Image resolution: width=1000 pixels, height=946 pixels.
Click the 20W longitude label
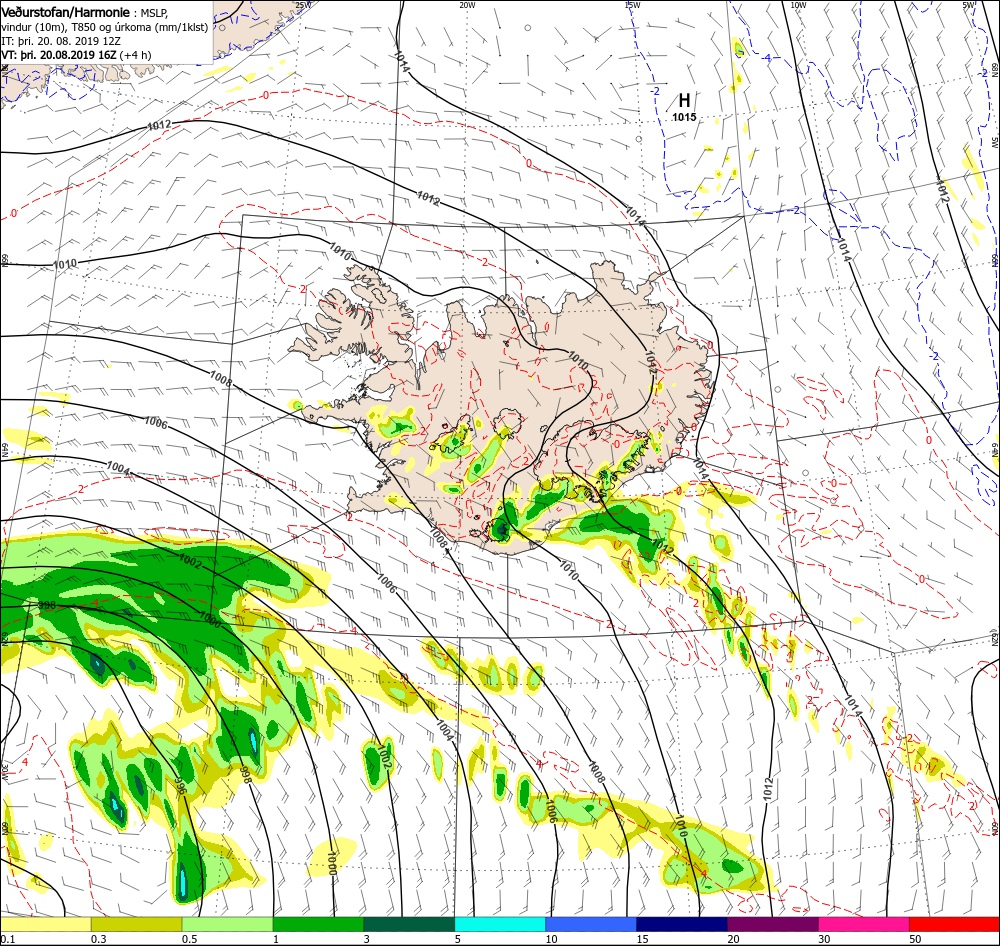point(467,5)
